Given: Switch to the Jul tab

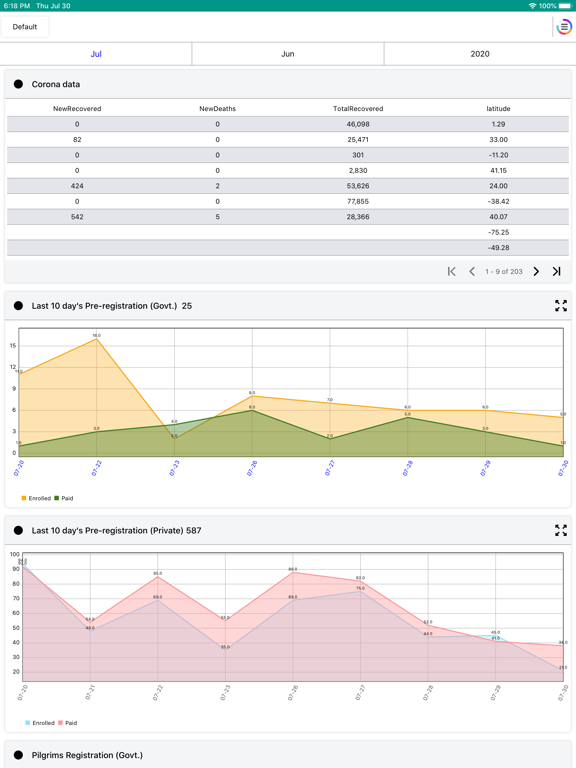Looking at the screenshot, I should (96, 54).
